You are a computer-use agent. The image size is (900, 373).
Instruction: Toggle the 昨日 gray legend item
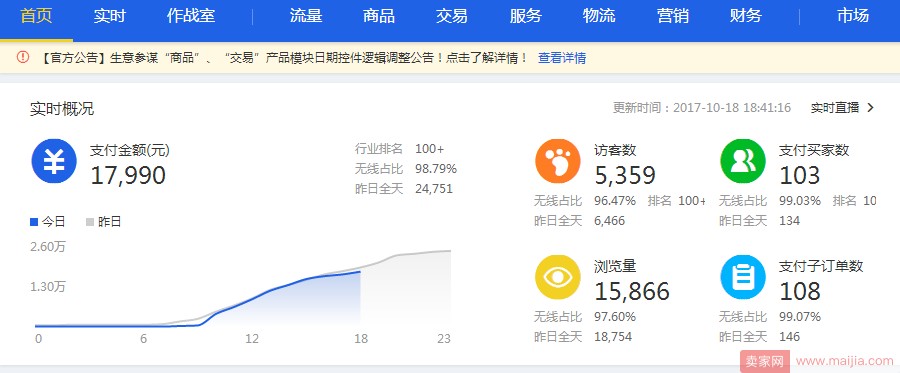point(103,222)
